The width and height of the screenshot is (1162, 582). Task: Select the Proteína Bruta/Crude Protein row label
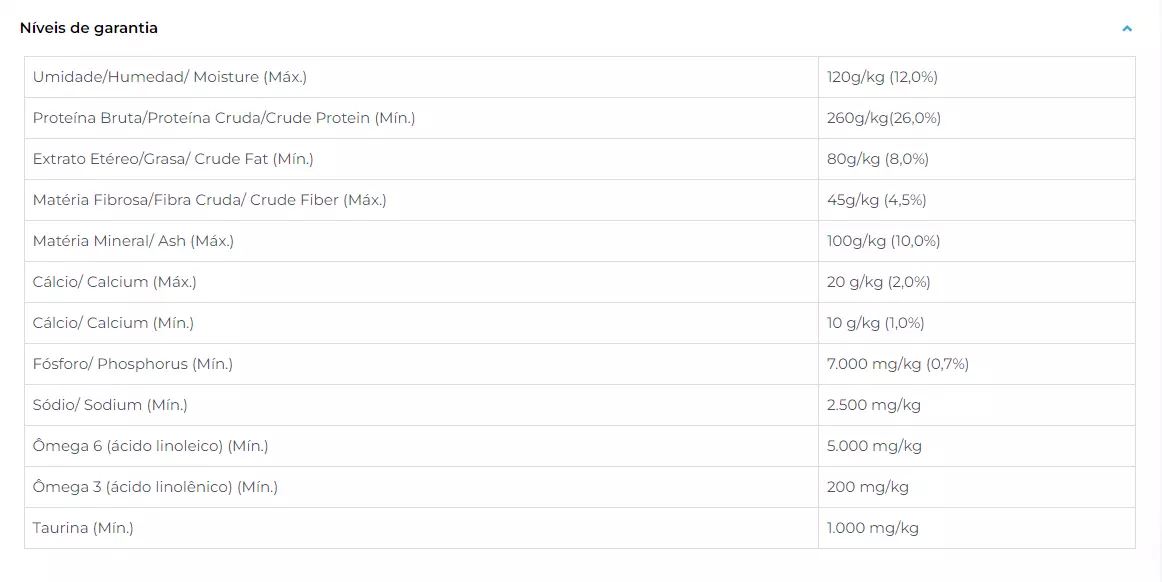224,118
